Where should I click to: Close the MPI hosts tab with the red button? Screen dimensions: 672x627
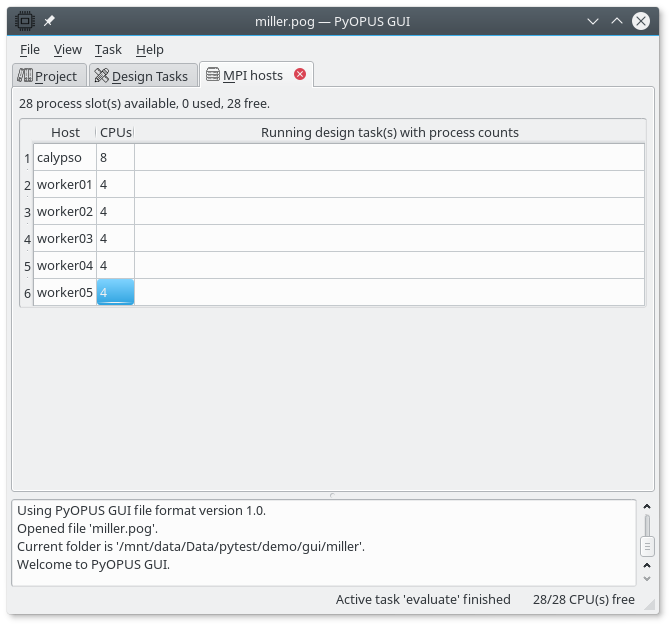point(300,75)
